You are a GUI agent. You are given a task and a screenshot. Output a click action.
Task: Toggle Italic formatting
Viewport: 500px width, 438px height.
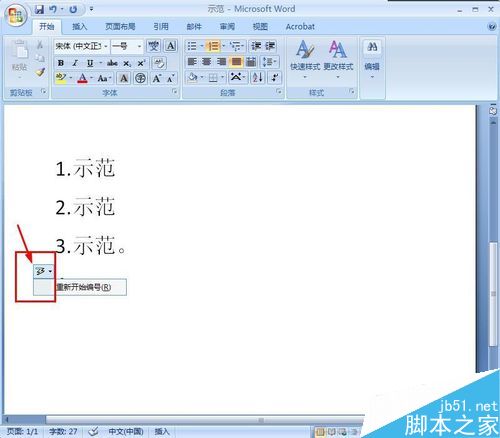[75, 63]
